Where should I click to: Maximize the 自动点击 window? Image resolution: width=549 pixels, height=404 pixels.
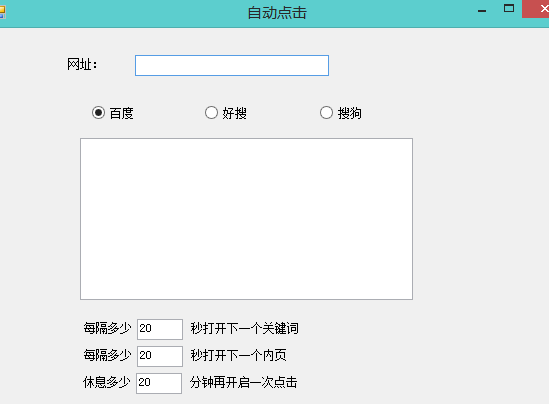point(509,9)
